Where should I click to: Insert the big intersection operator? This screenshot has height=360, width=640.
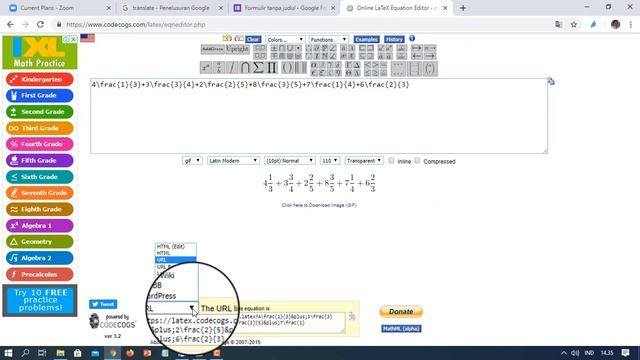coord(244,68)
